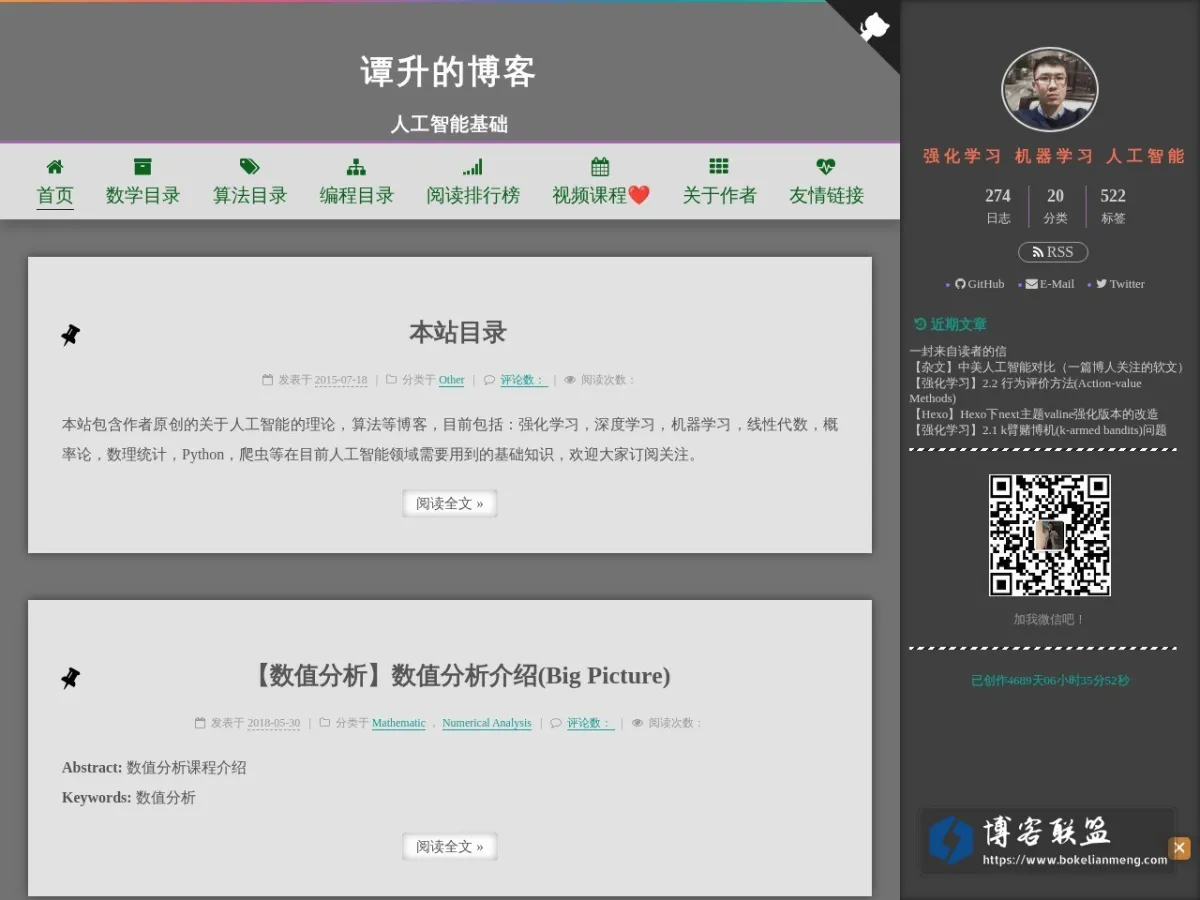Click the 20 分类 count
This screenshot has height=900, width=1200.
point(1056,206)
